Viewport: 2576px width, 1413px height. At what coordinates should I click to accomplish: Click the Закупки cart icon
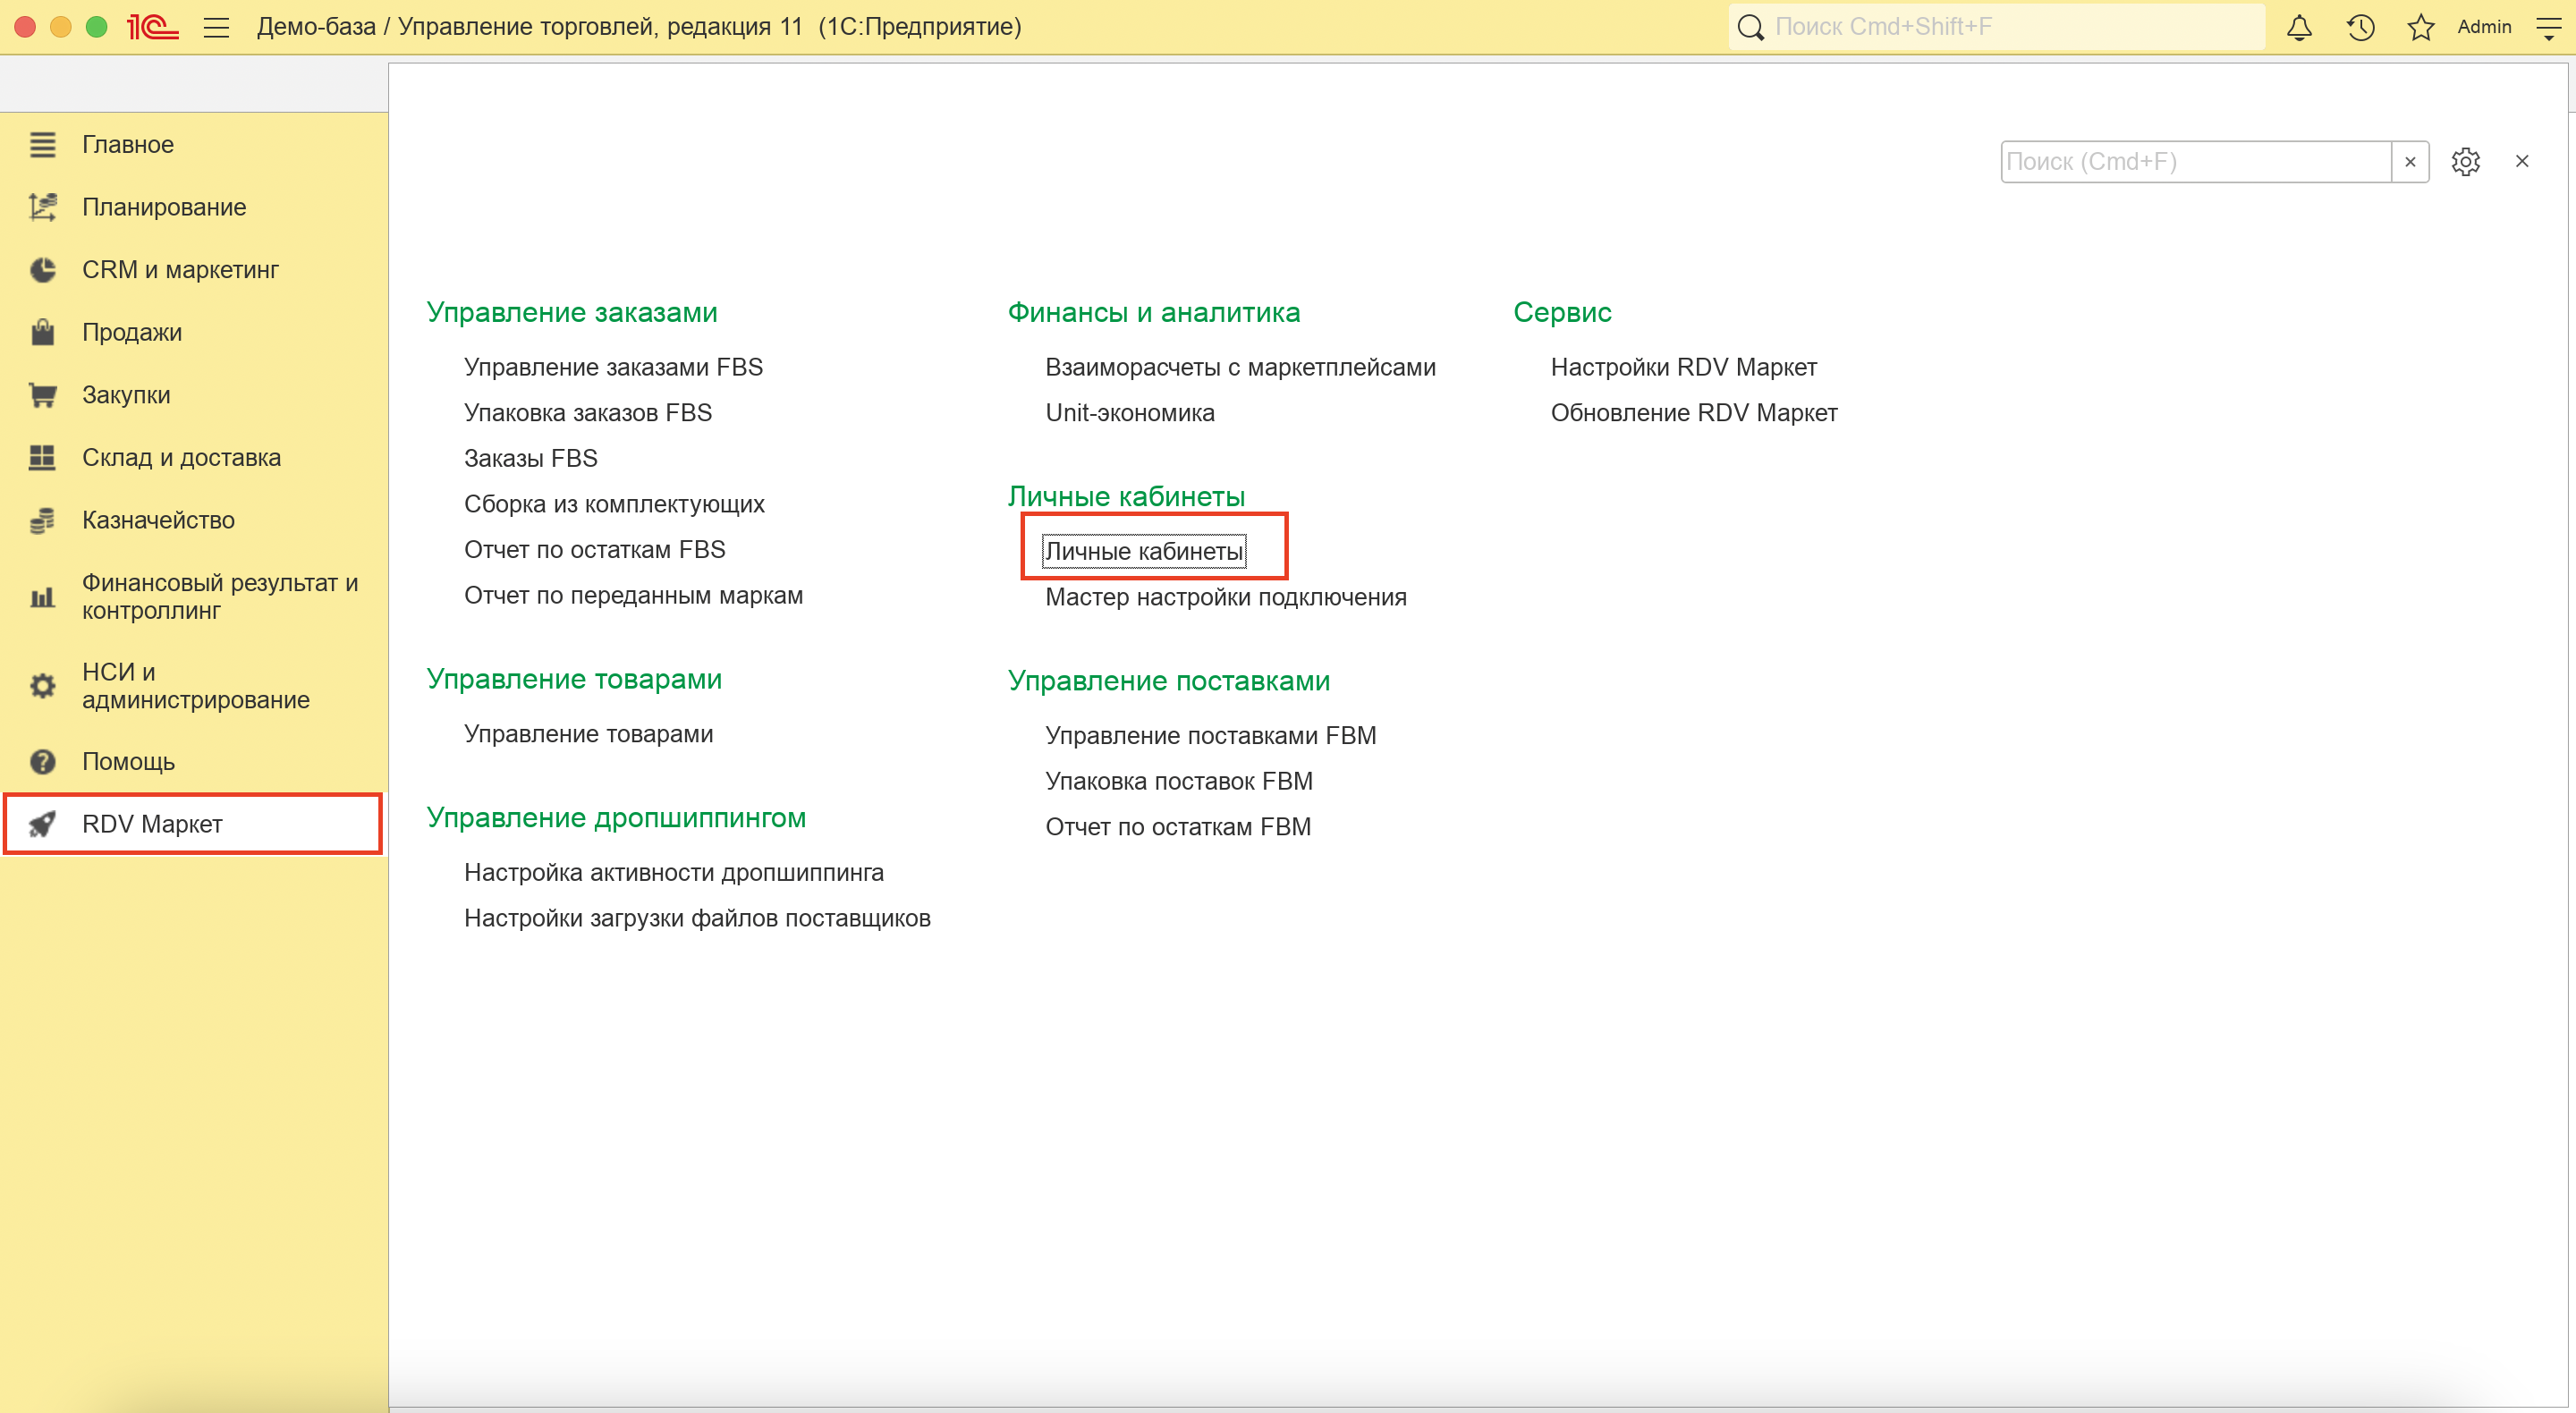[42, 395]
